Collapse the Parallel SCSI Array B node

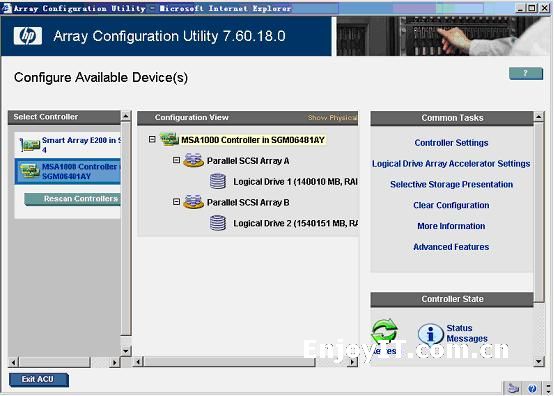(176, 202)
